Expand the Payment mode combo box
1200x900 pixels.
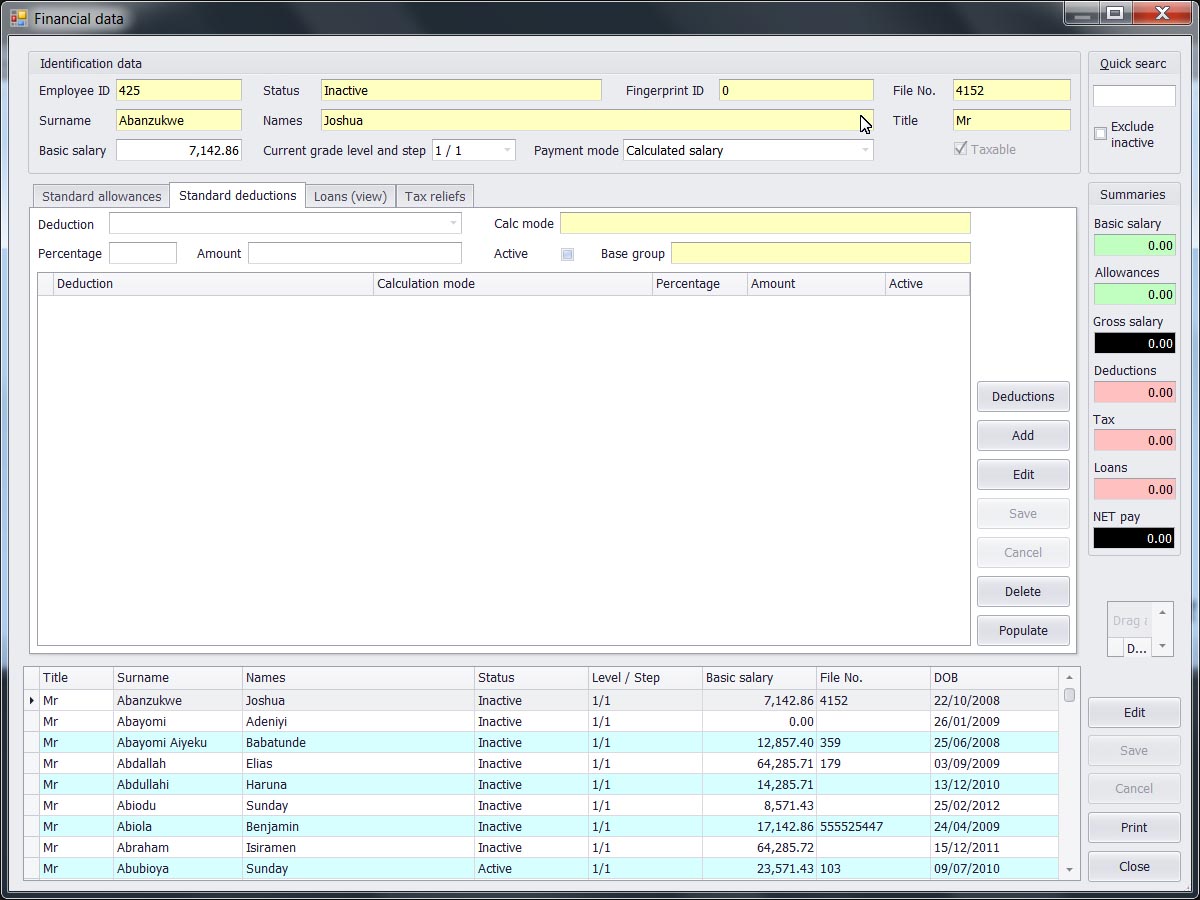[x=865, y=150]
